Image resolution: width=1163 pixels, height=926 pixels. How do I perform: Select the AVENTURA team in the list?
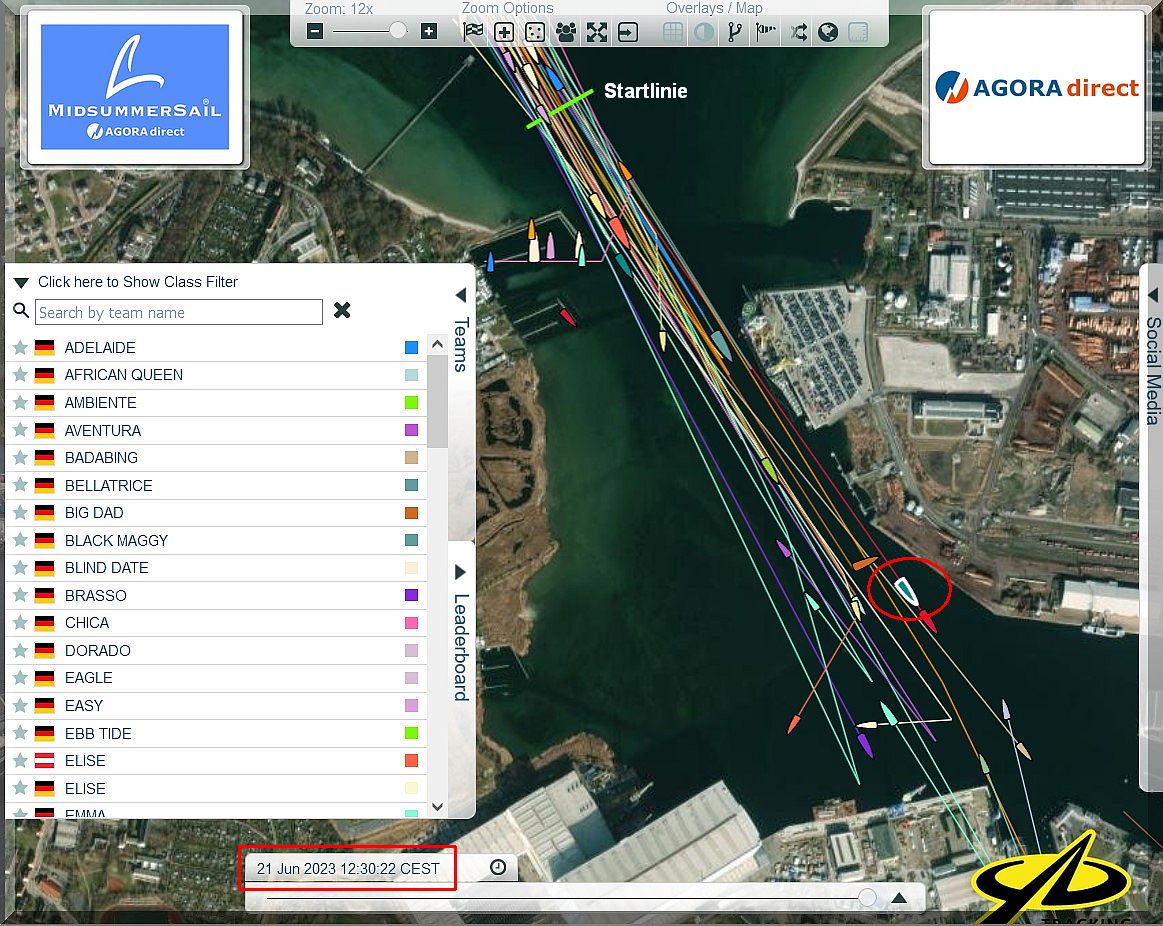(x=103, y=431)
